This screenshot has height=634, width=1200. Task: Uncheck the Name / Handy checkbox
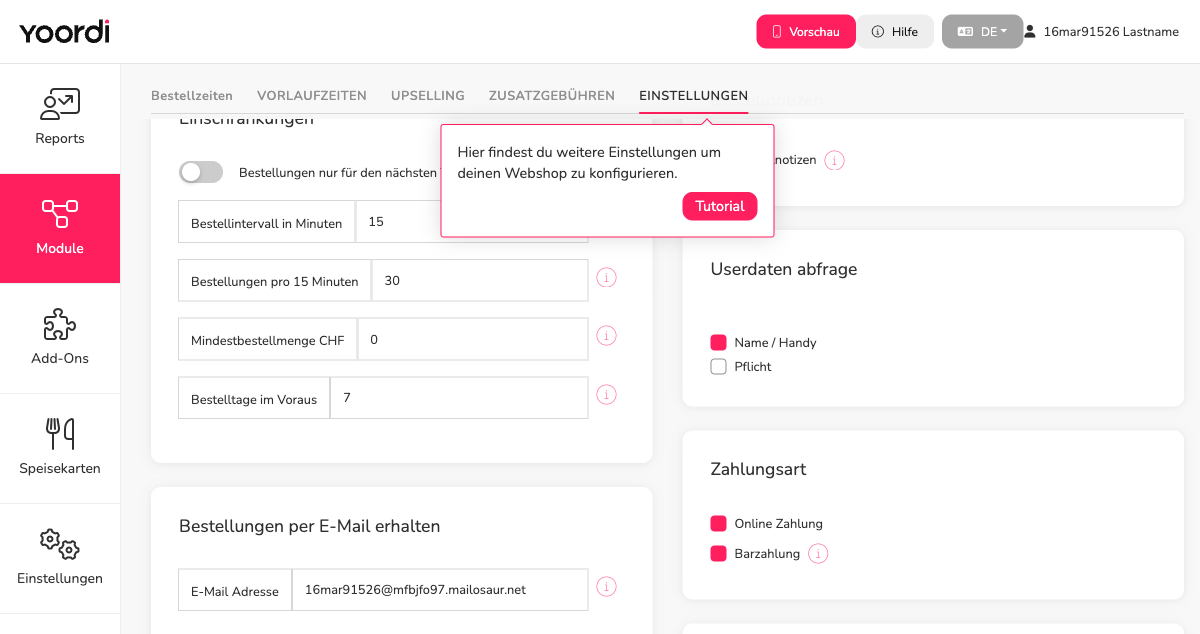718,342
